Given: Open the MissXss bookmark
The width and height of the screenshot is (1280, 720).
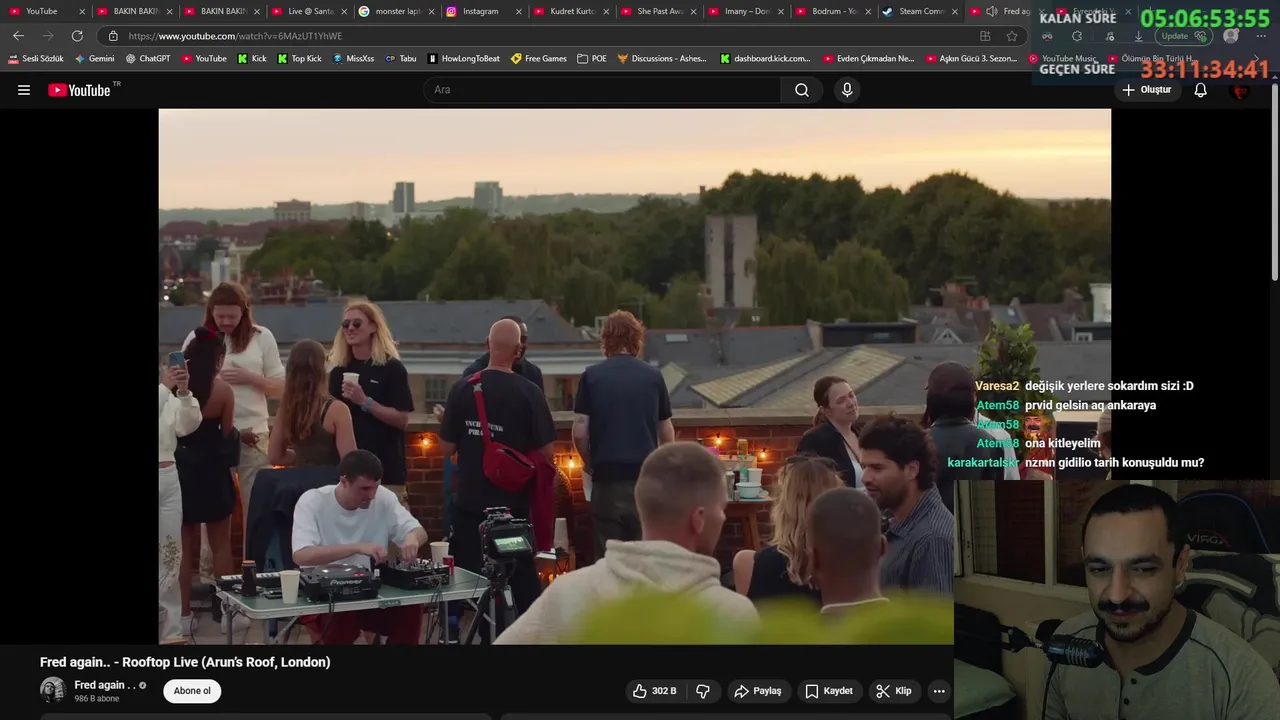Looking at the screenshot, I should pos(353,59).
